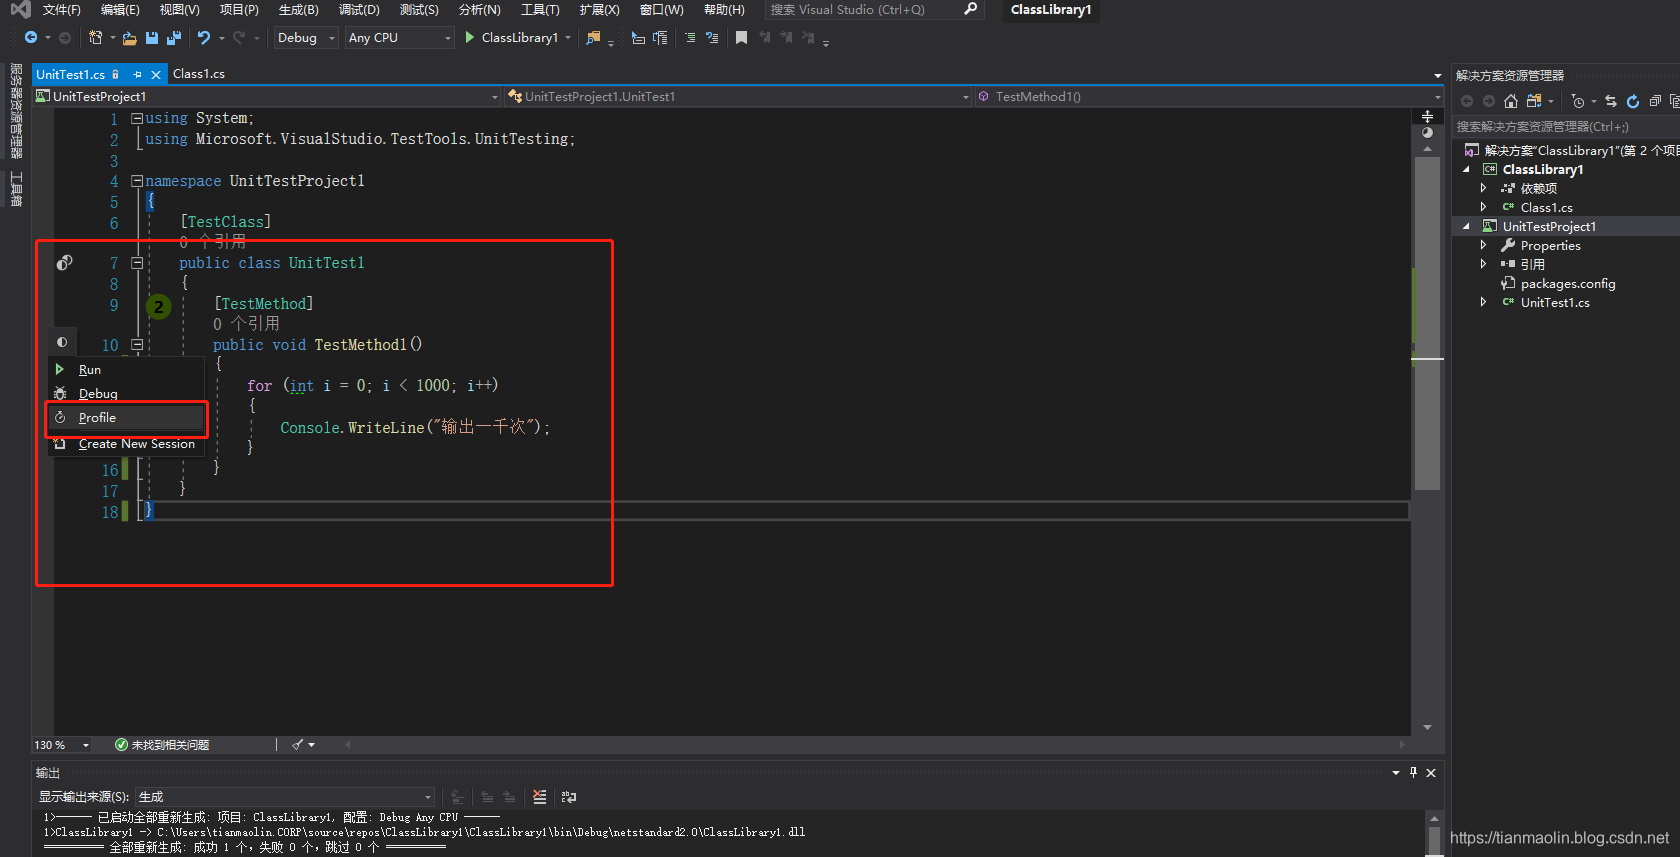This screenshot has height=857, width=1680.
Task: Click the Pending Changes Filter clock icon
Action: (1578, 101)
